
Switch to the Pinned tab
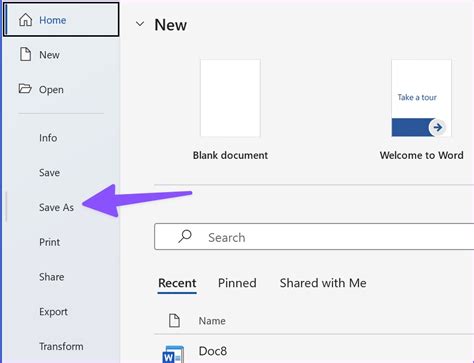[x=237, y=283]
